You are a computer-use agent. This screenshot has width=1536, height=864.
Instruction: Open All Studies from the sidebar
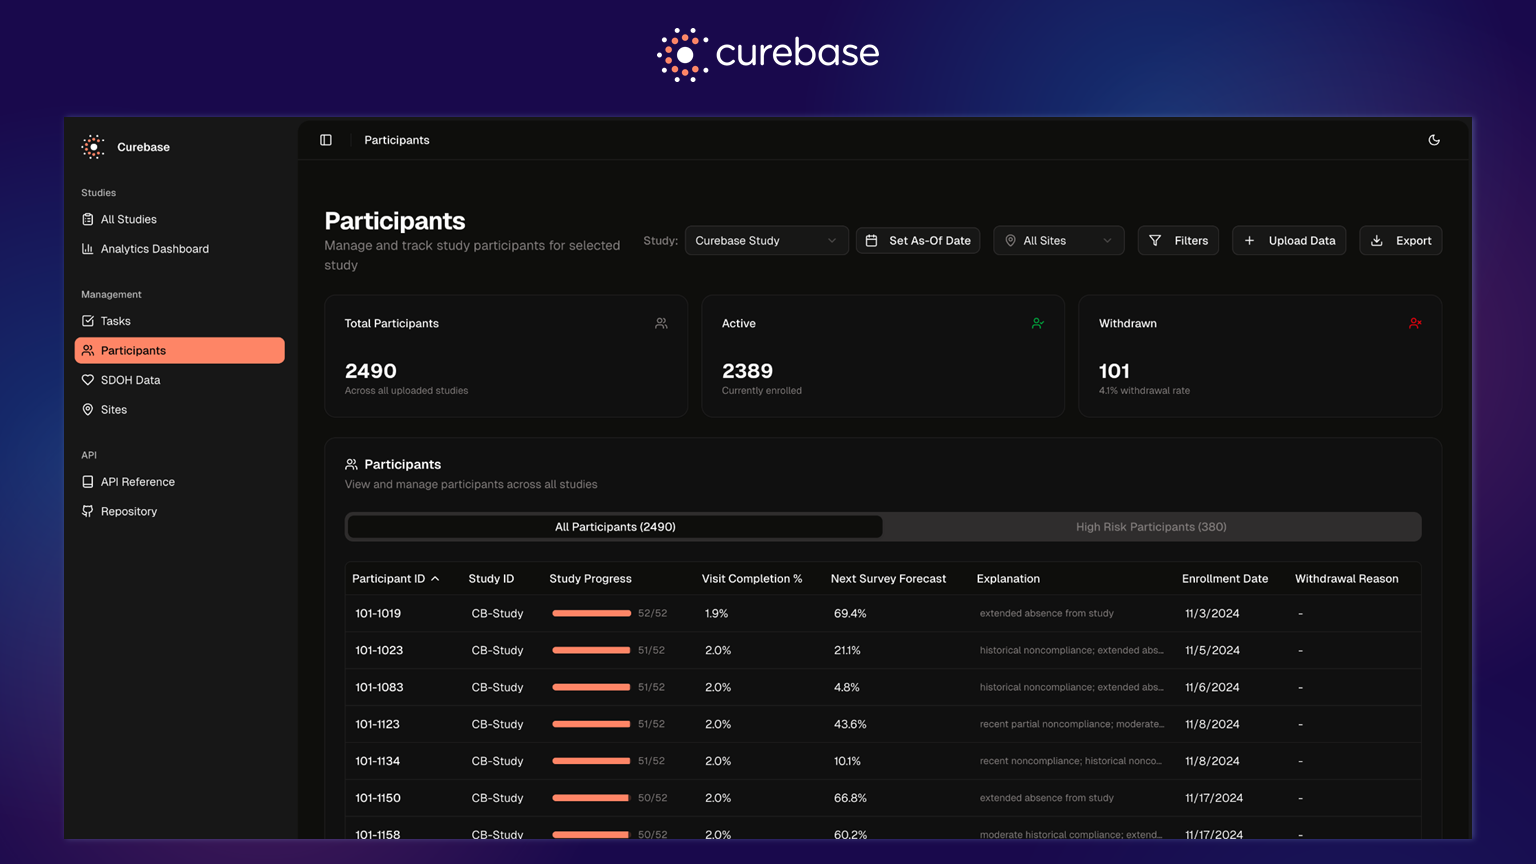click(128, 219)
